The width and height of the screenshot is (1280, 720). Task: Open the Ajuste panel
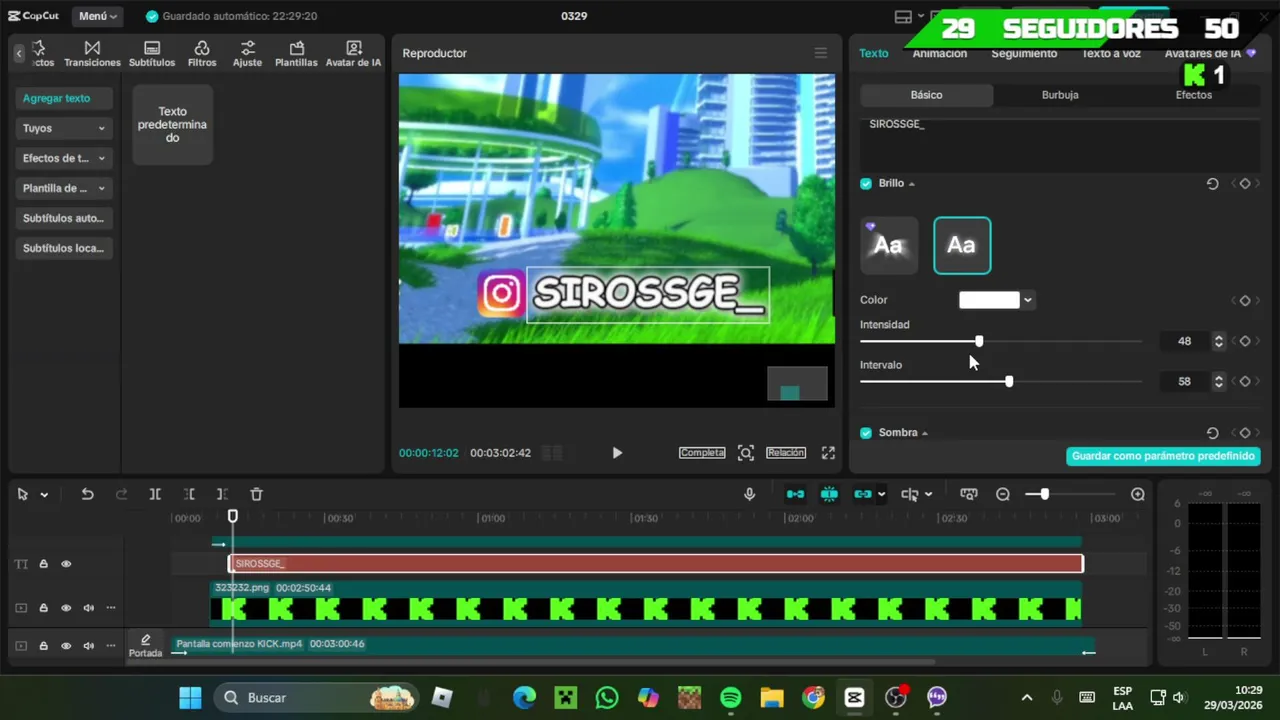point(247,54)
